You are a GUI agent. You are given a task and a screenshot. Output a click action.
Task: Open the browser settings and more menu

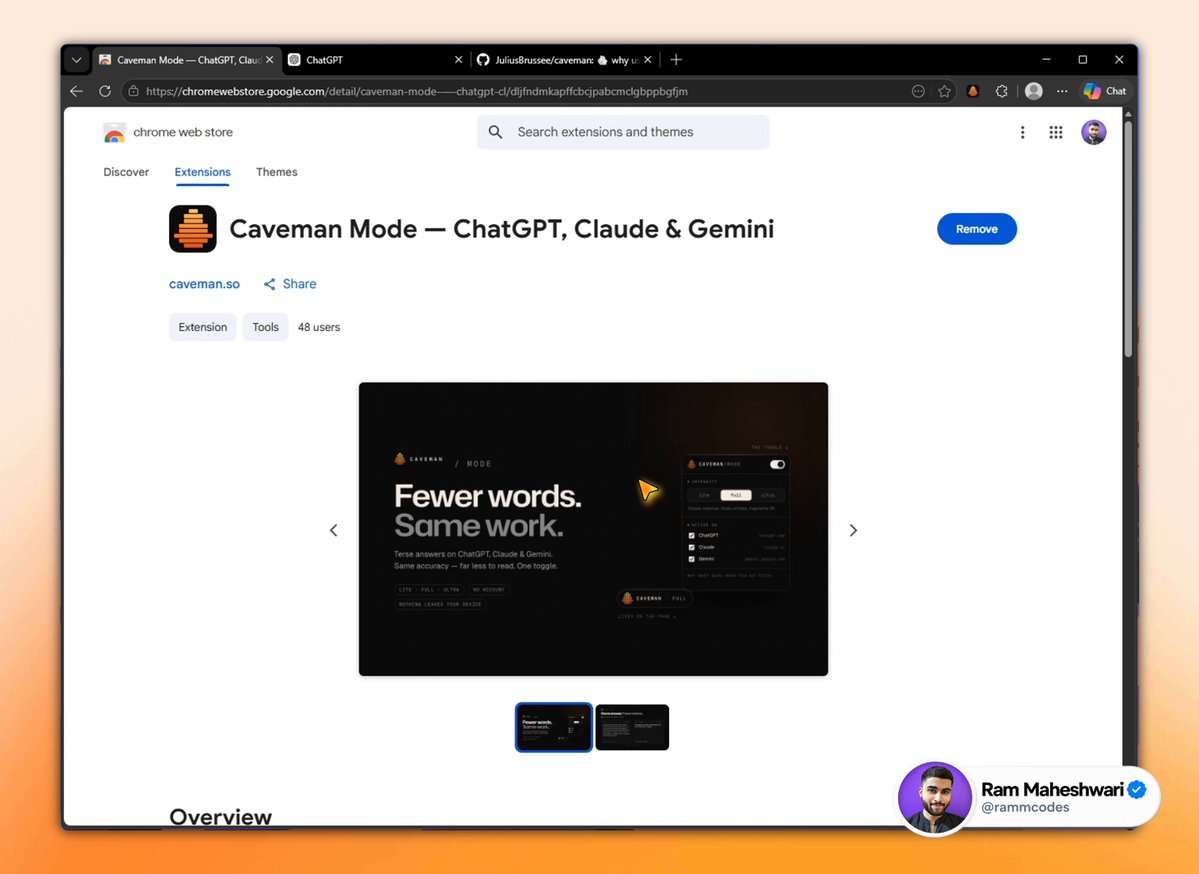1062,91
